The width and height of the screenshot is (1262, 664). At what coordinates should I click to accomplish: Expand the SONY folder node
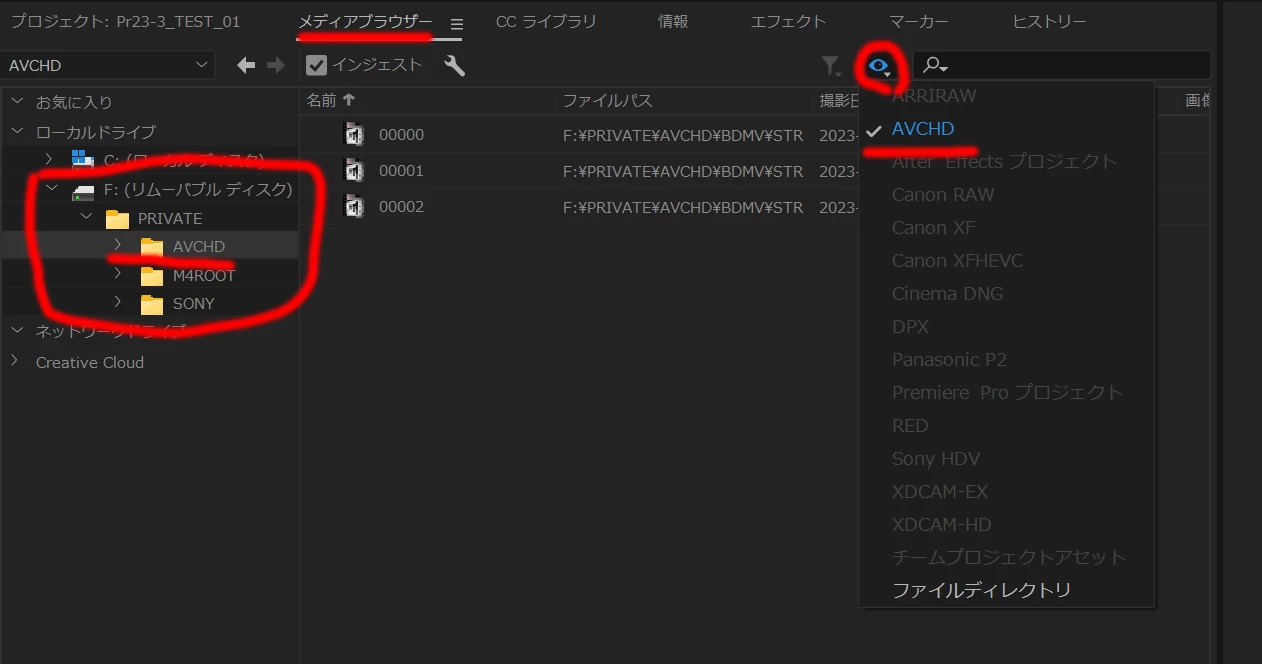(x=118, y=301)
